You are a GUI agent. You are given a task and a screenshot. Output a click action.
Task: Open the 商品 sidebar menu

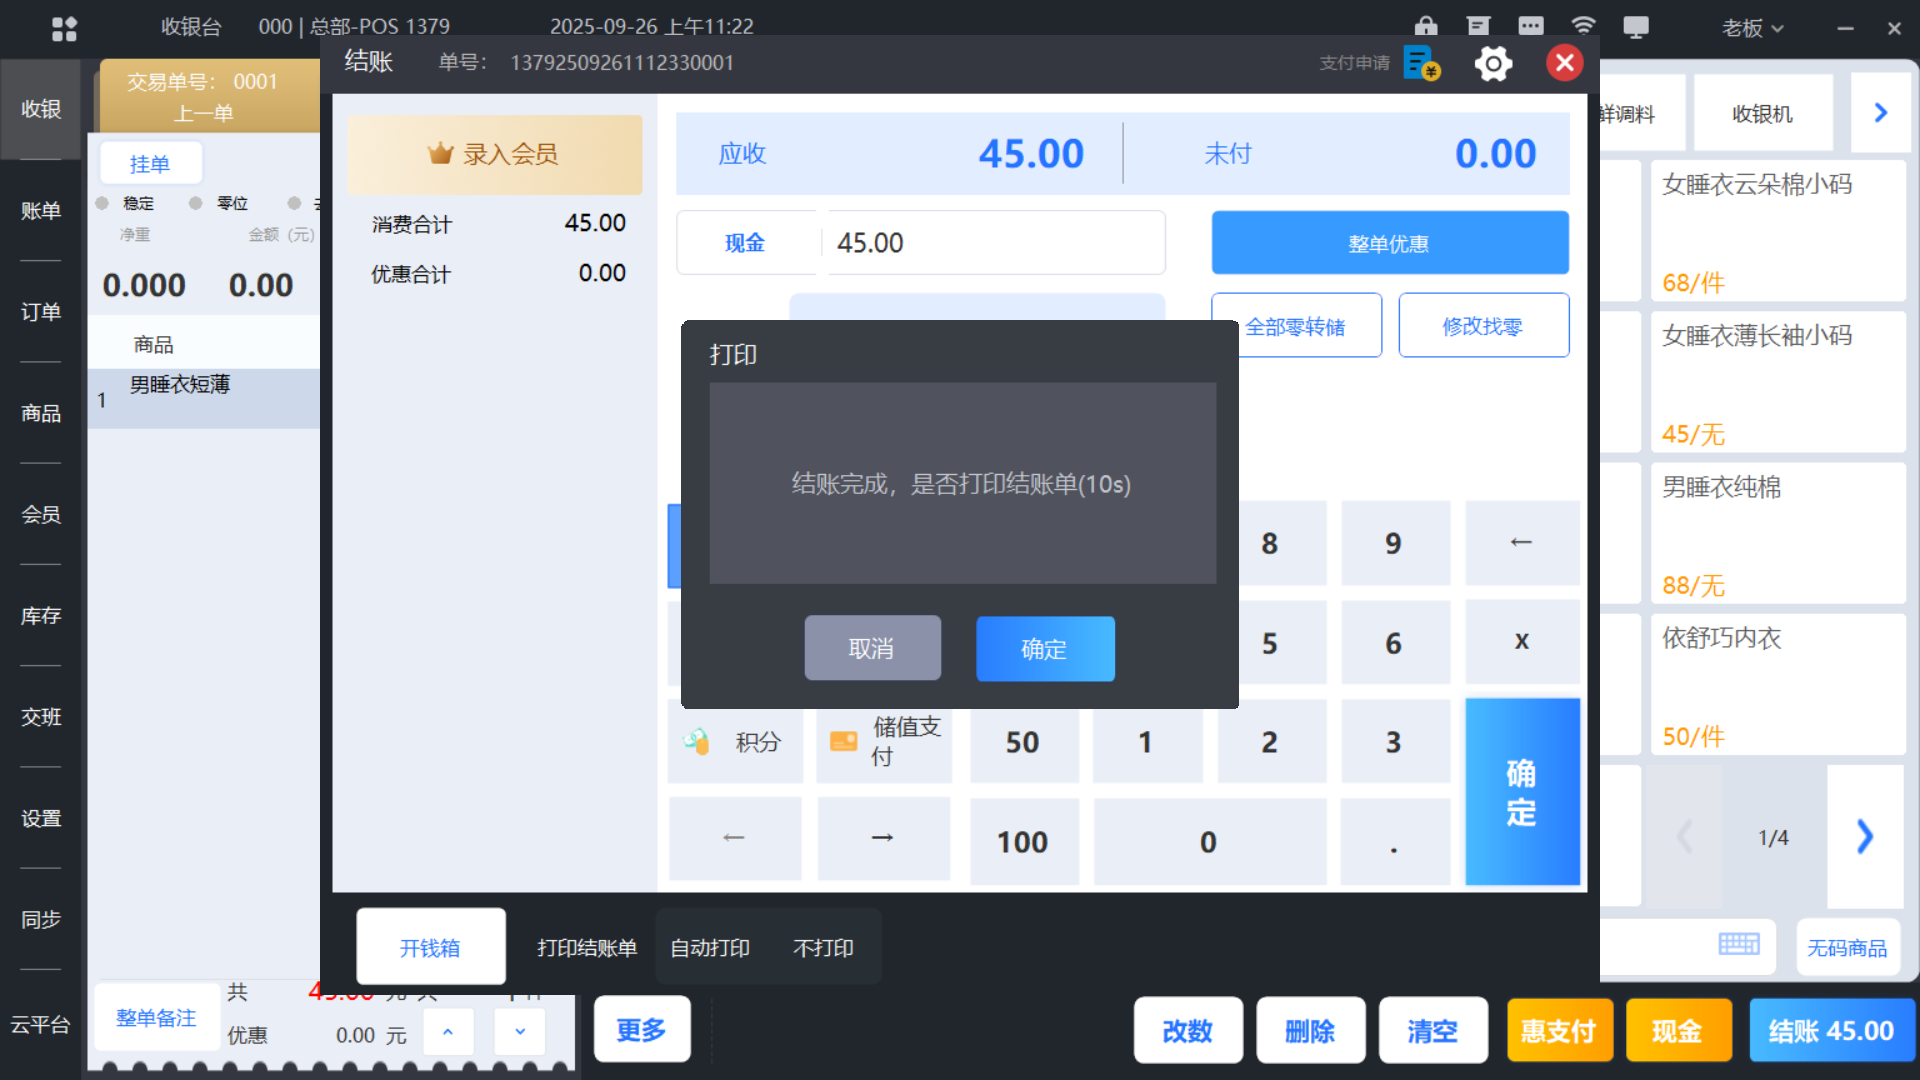(x=41, y=413)
